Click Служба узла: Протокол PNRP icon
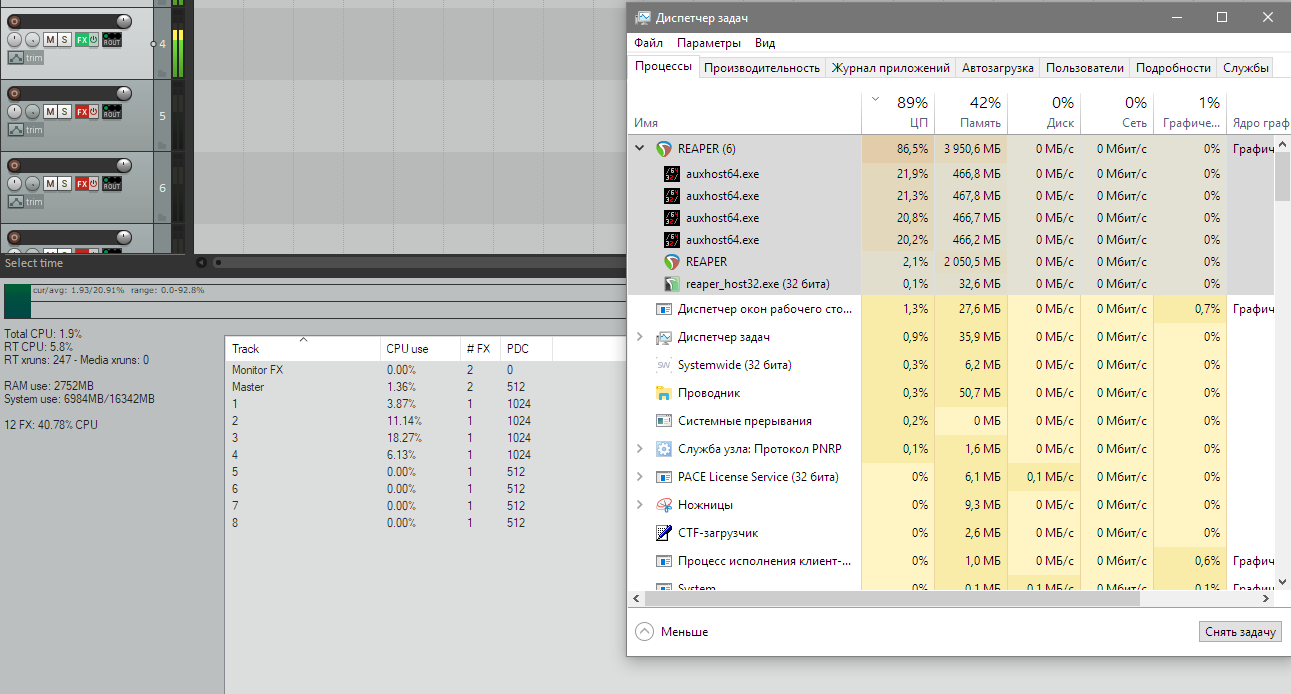1291x694 pixels. pos(663,449)
